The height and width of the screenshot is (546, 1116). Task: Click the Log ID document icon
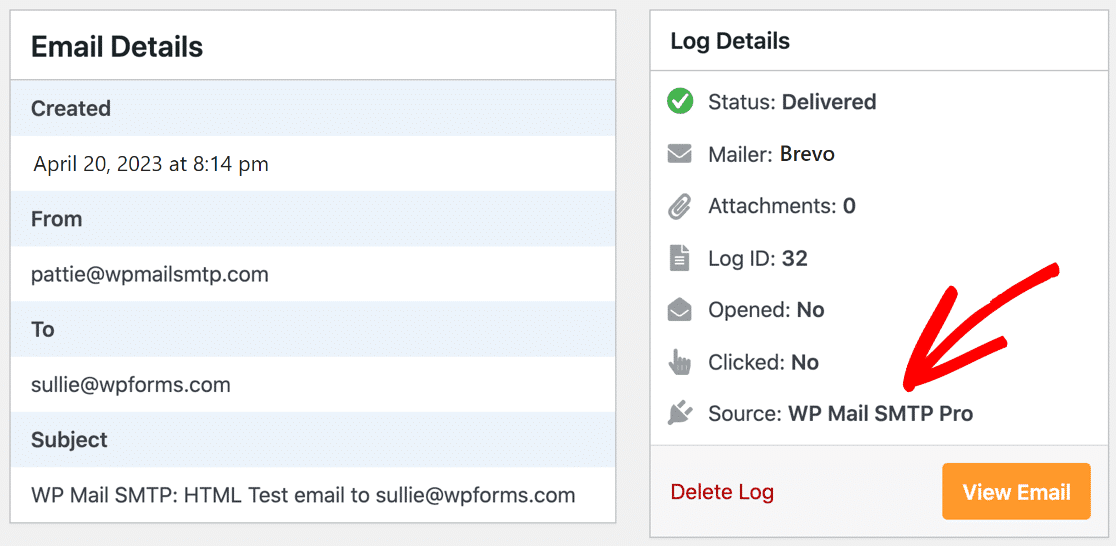(680, 258)
